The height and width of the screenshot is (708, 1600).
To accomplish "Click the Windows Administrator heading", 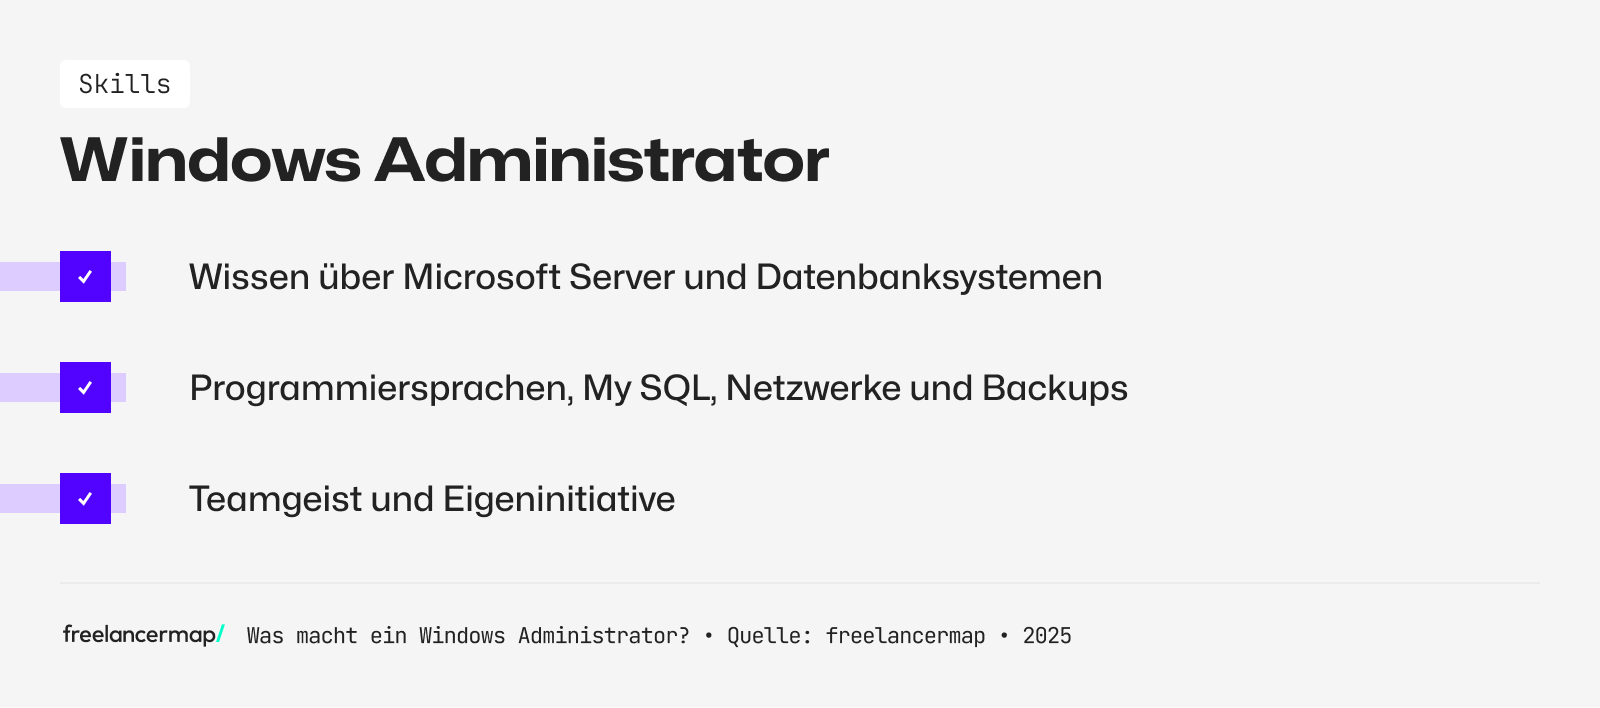I will click(444, 160).
